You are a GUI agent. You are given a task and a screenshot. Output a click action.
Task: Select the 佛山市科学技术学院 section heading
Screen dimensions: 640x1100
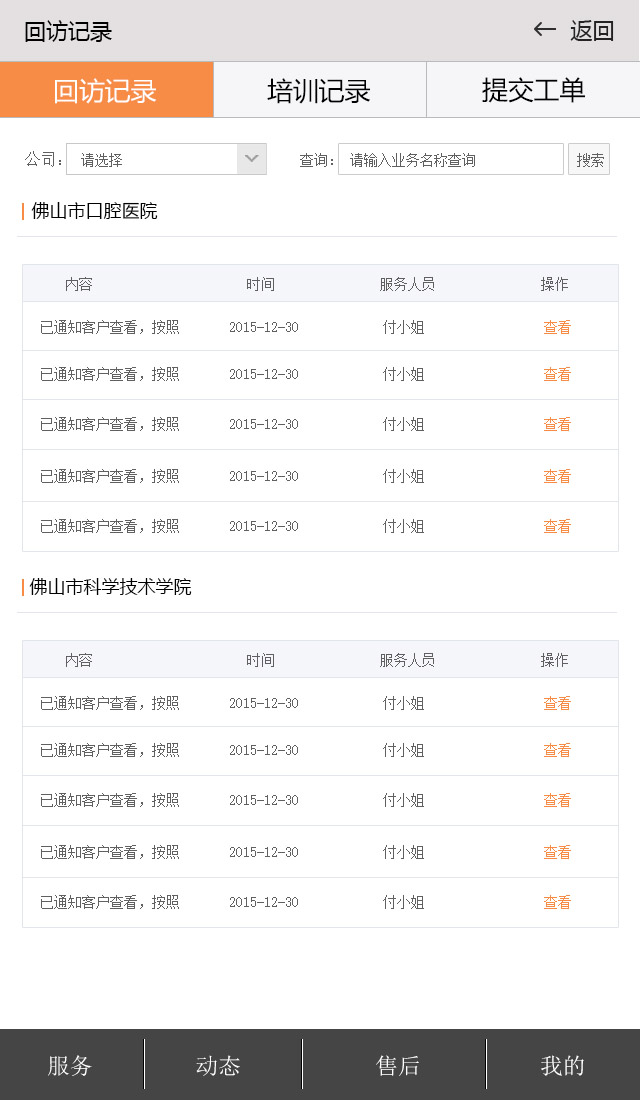110,587
